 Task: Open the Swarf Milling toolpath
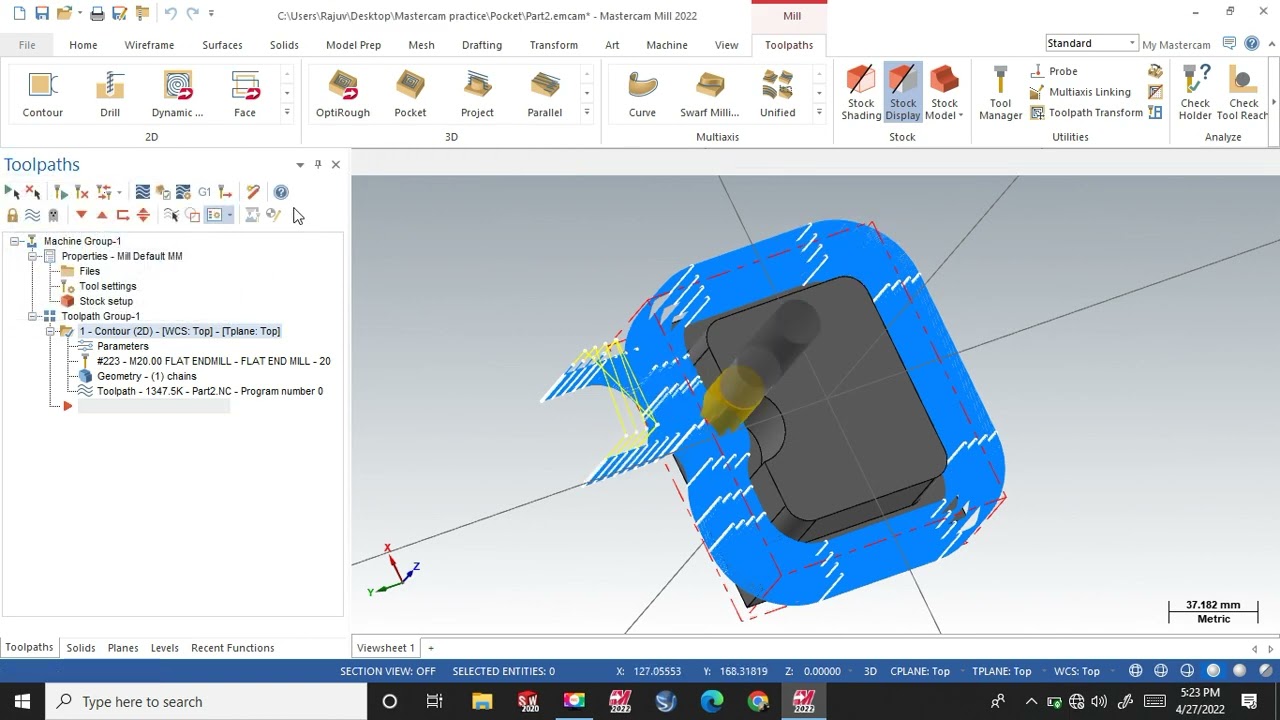point(710,95)
